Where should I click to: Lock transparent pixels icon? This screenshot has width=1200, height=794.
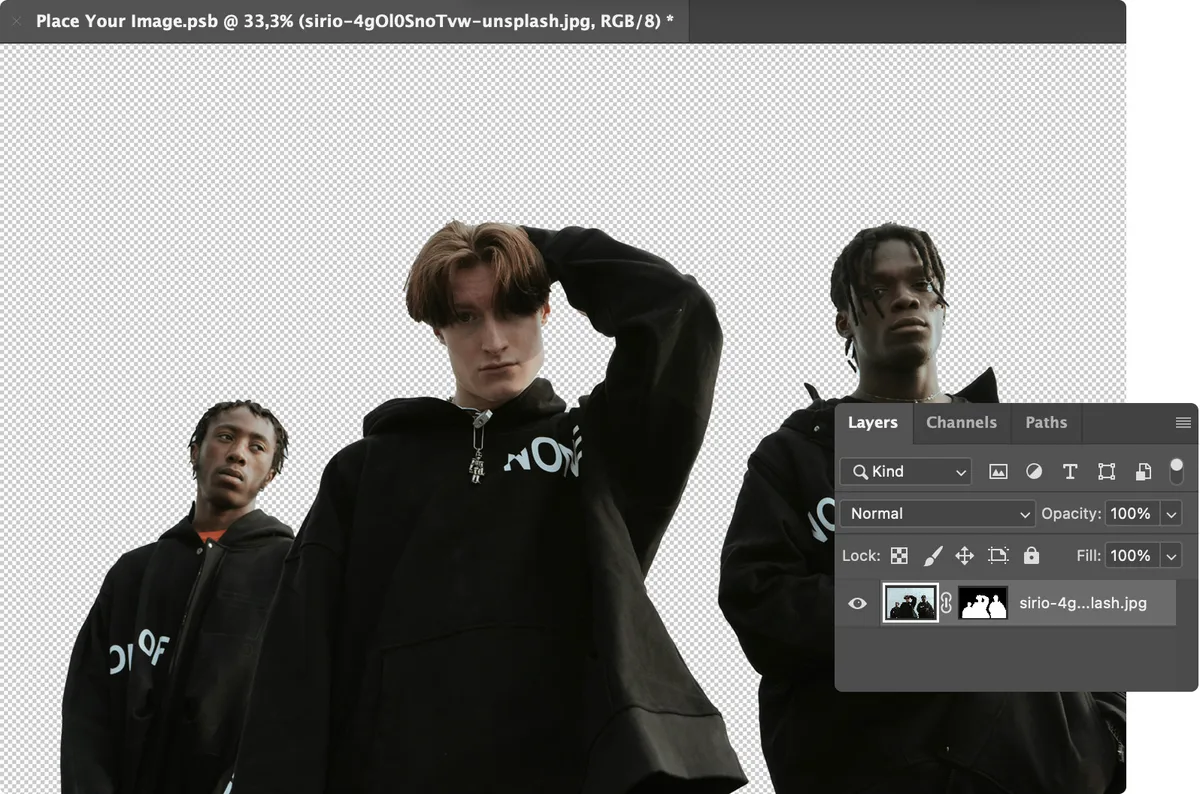(x=899, y=556)
